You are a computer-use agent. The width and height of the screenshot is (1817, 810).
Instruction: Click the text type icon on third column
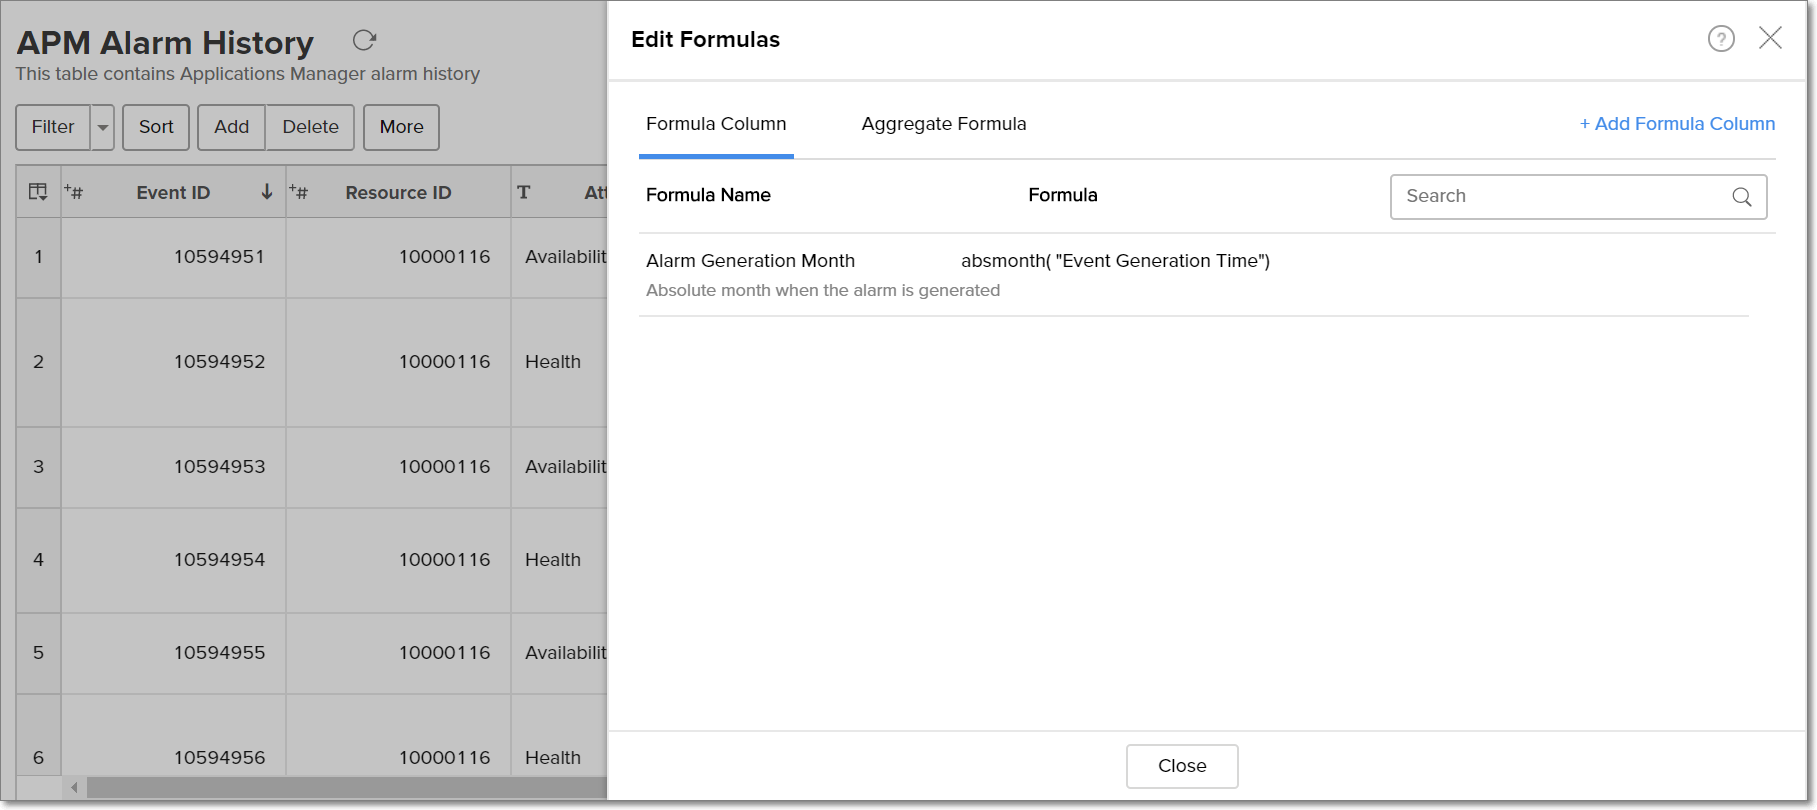[x=523, y=192]
